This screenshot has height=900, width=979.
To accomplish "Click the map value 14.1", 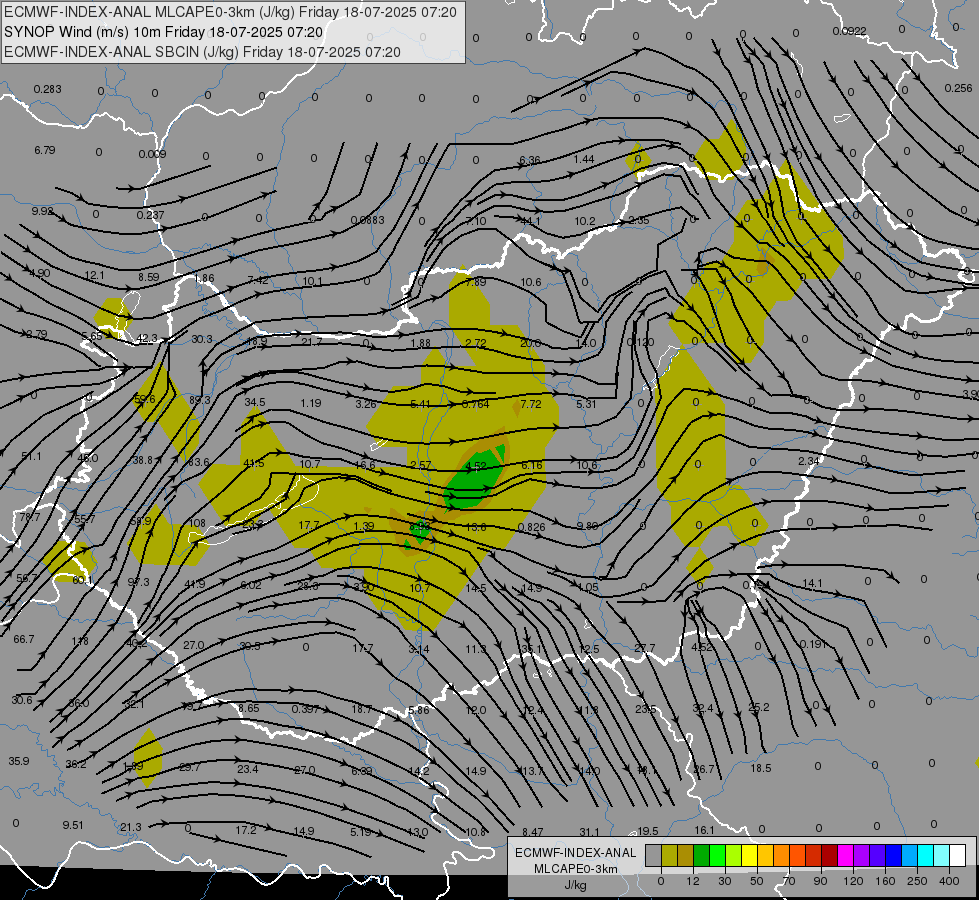I will 812,583.
